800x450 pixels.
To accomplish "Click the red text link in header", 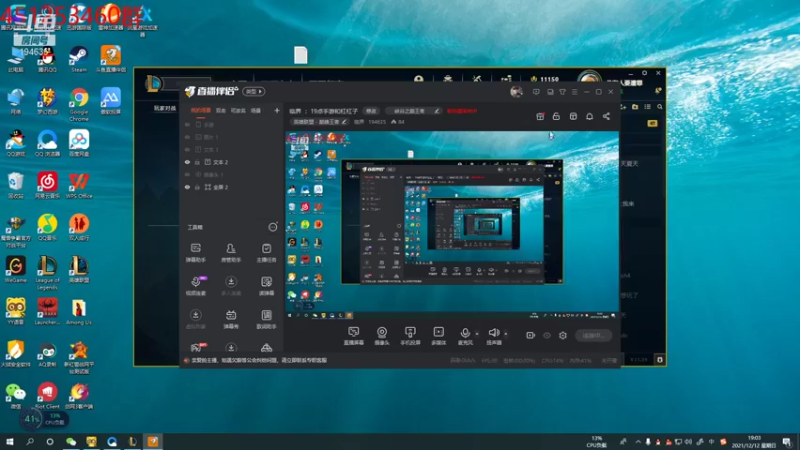I will pyautogui.click(x=462, y=111).
